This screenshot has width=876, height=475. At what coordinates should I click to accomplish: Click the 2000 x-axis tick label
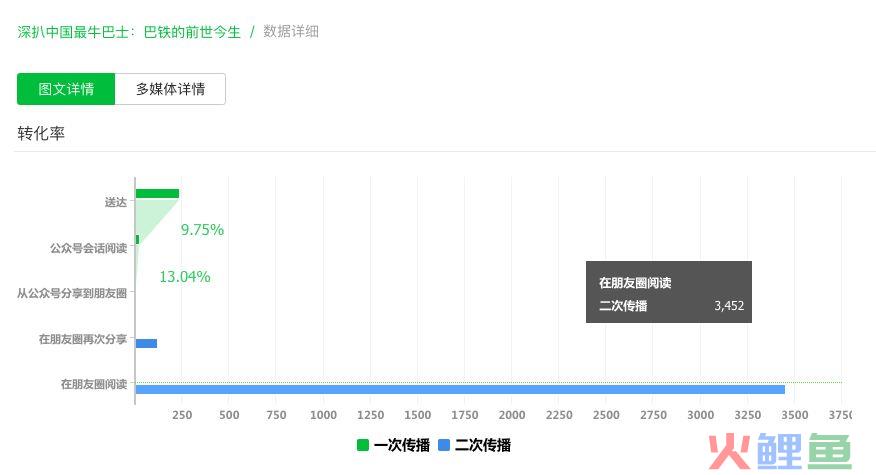tap(512, 415)
